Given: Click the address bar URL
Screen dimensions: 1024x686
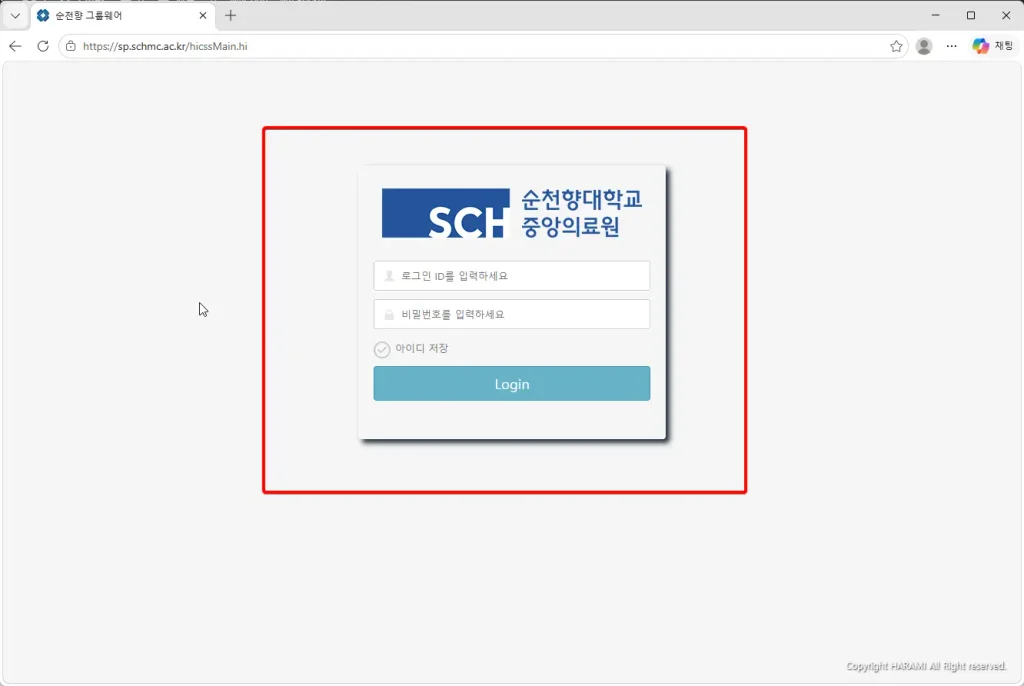Looking at the screenshot, I should click(165, 46).
